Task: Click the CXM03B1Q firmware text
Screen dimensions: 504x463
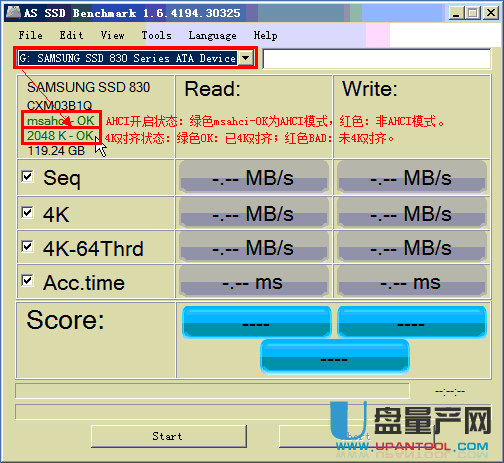Action: pyautogui.click(x=59, y=106)
